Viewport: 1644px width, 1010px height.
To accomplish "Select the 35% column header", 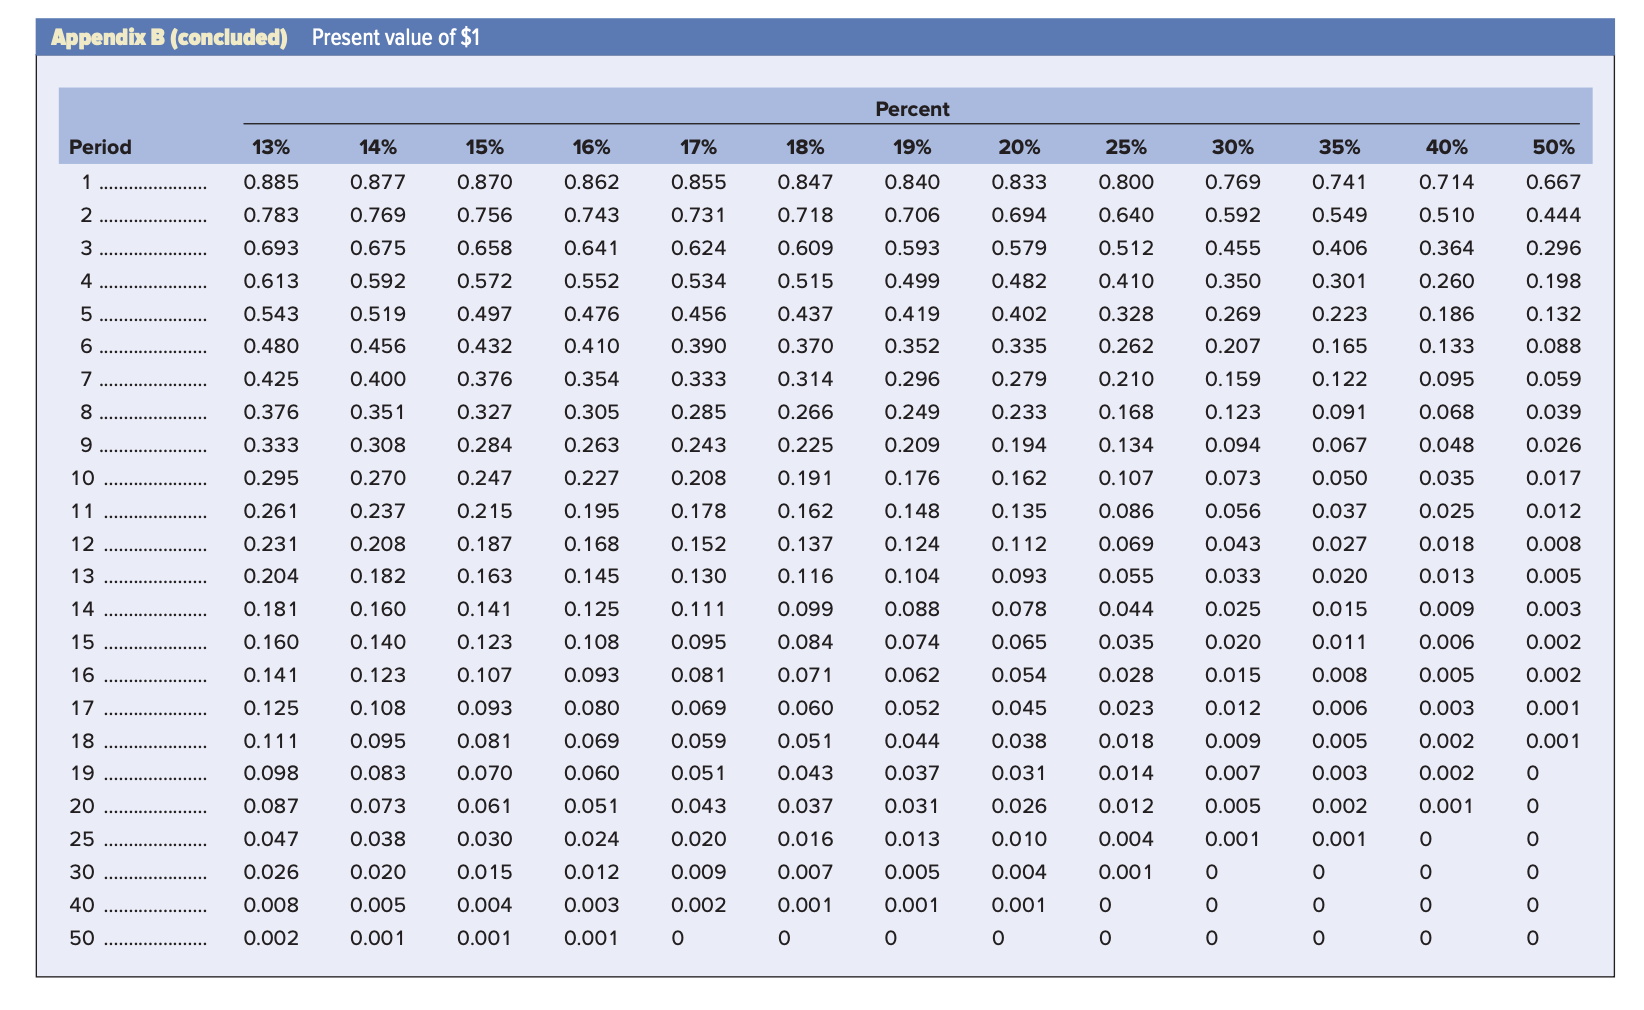I will click(1340, 147).
